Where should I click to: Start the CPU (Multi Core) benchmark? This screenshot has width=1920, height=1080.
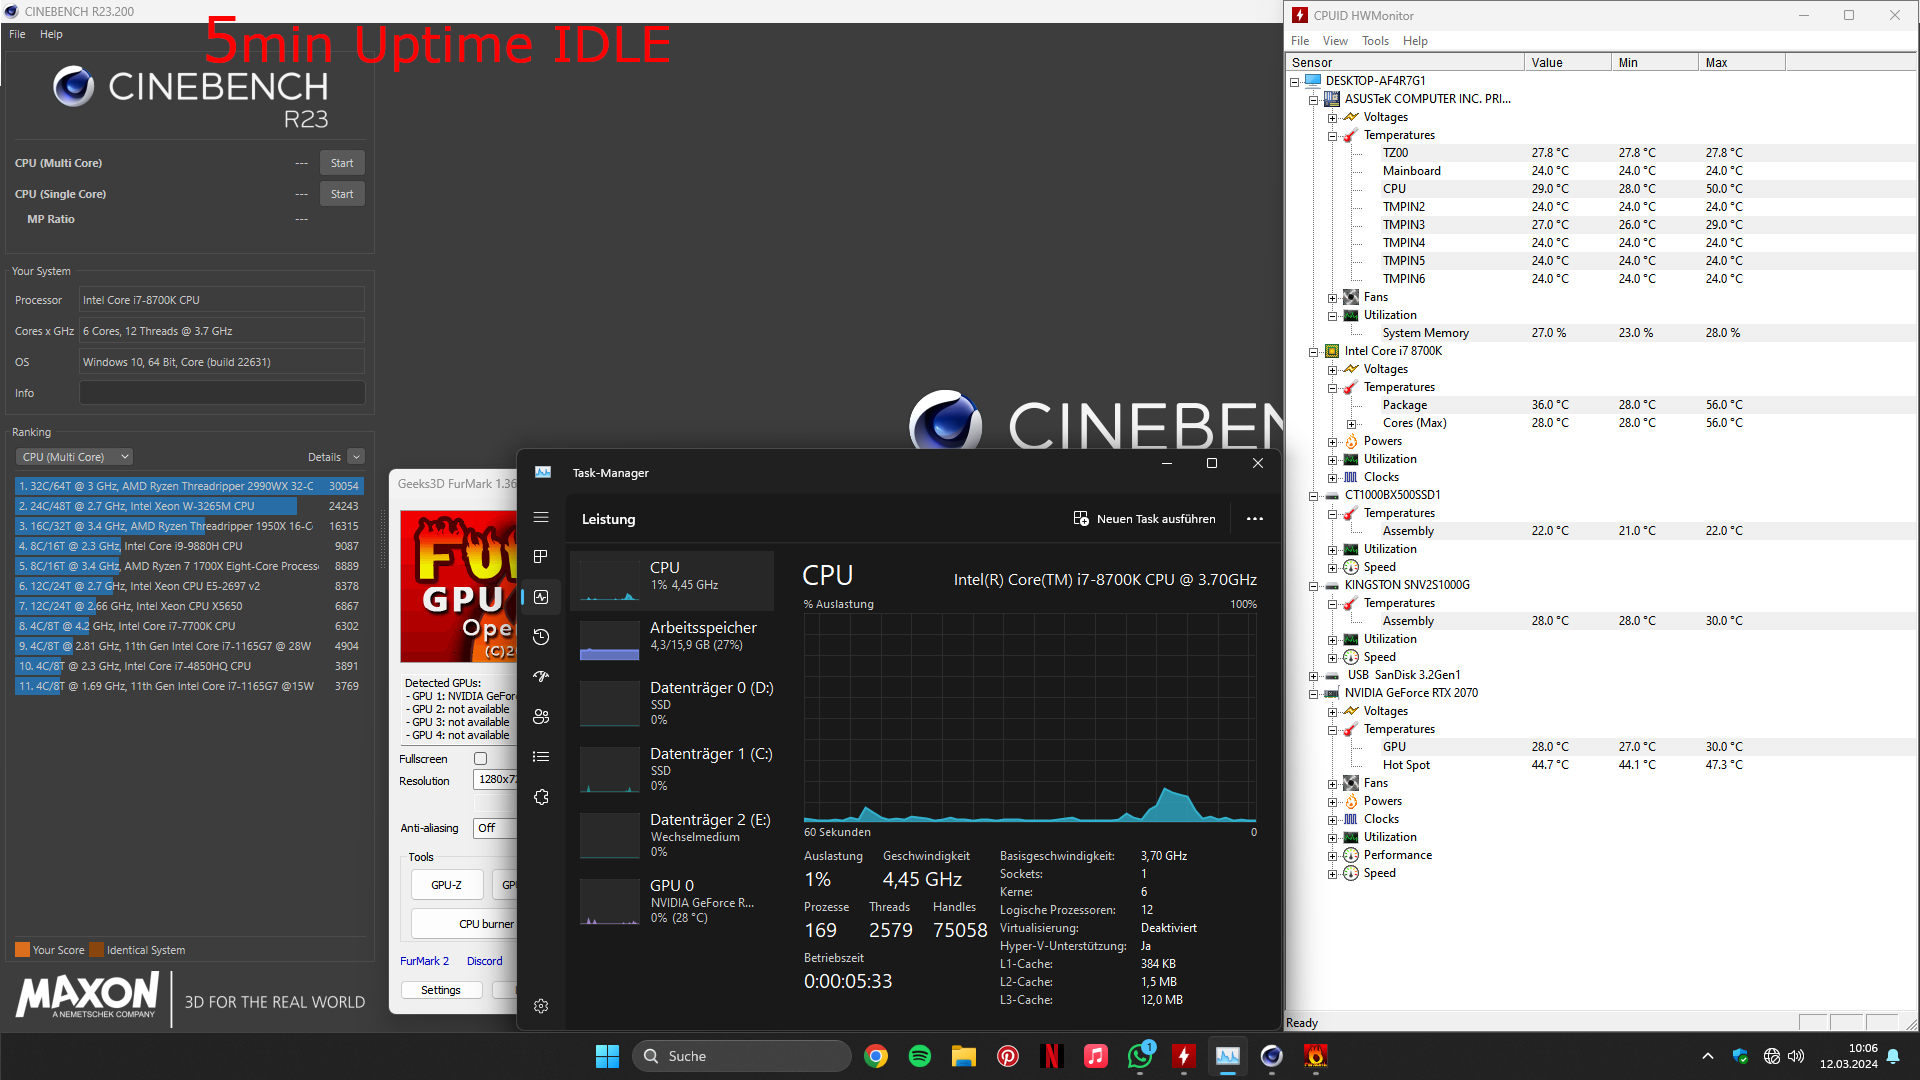point(341,163)
